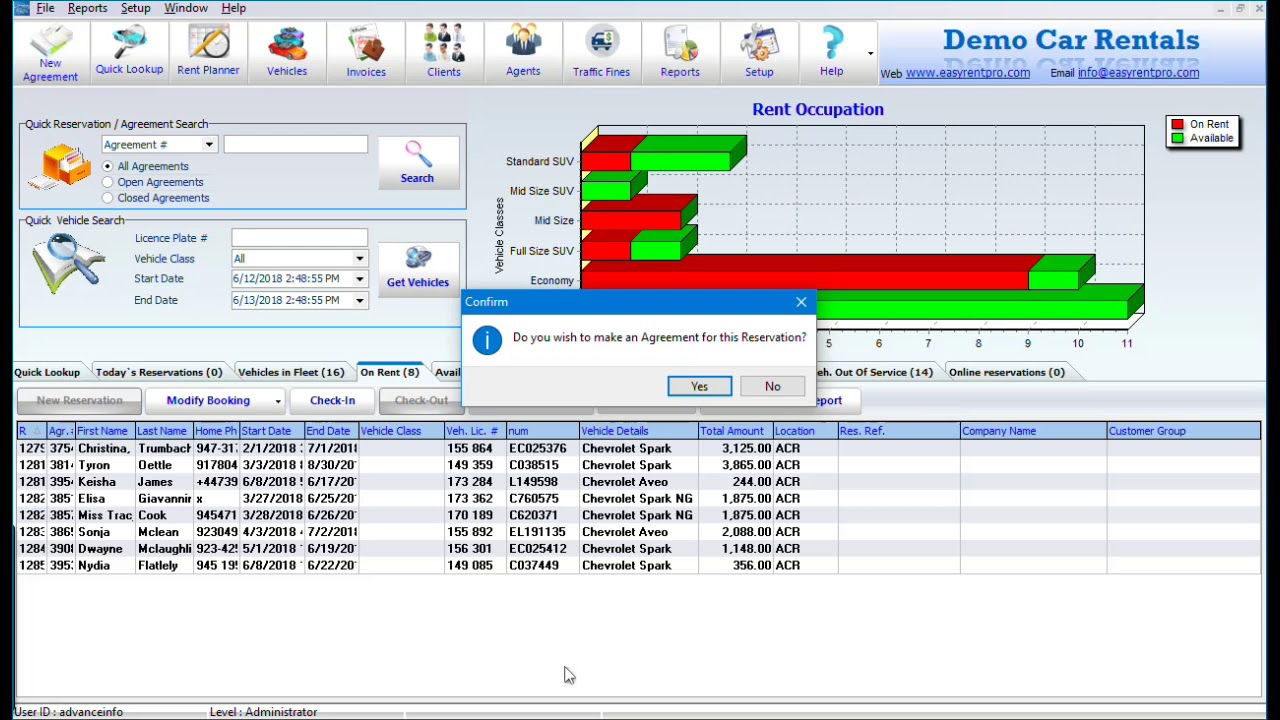Select the row for Elisa Giavannir
Viewport: 1280px width, 720px height.
[x=638, y=498]
